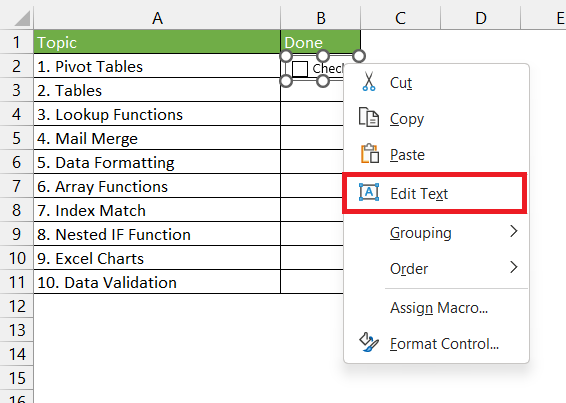Click the Cut scissors icon
Screen dimensions: 566x403
[369, 82]
